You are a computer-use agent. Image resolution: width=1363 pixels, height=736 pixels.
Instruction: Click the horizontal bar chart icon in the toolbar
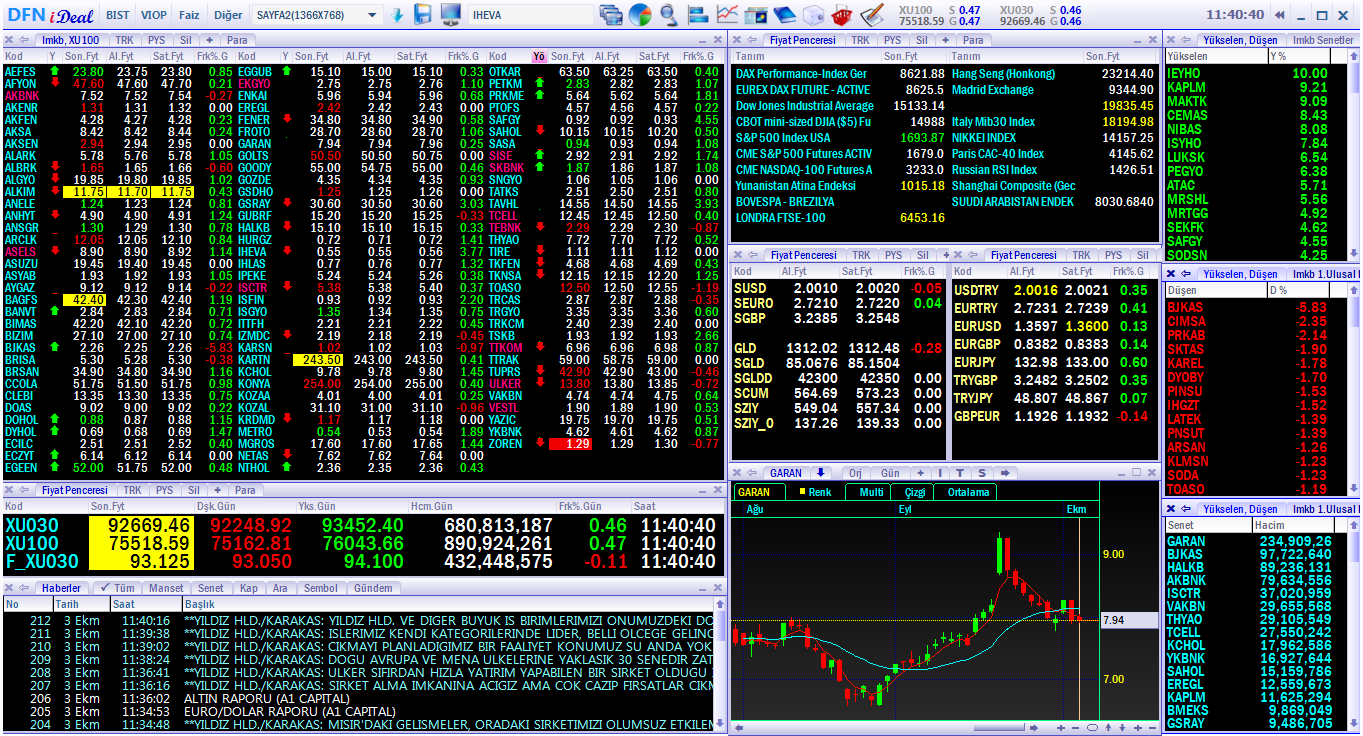click(700, 15)
